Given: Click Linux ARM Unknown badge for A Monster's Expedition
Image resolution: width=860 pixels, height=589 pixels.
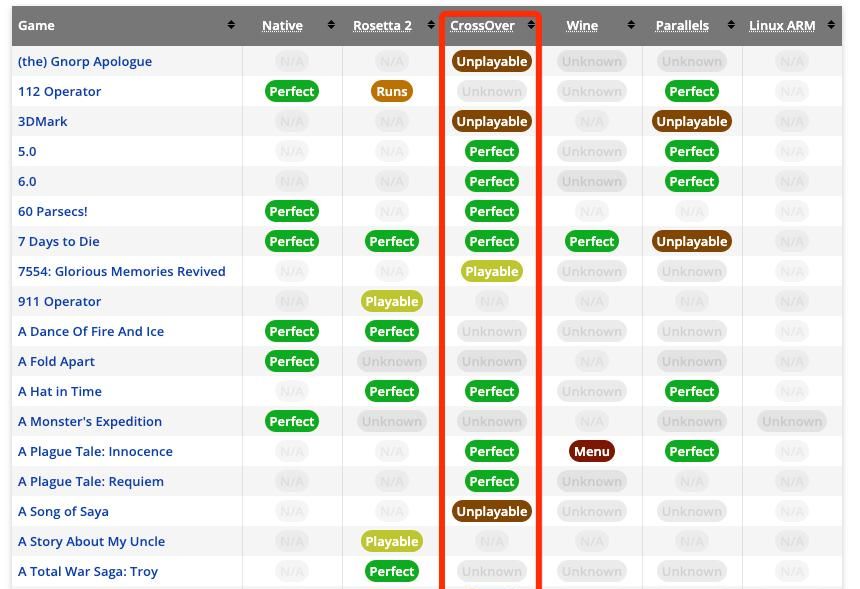Looking at the screenshot, I should [792, 421].
